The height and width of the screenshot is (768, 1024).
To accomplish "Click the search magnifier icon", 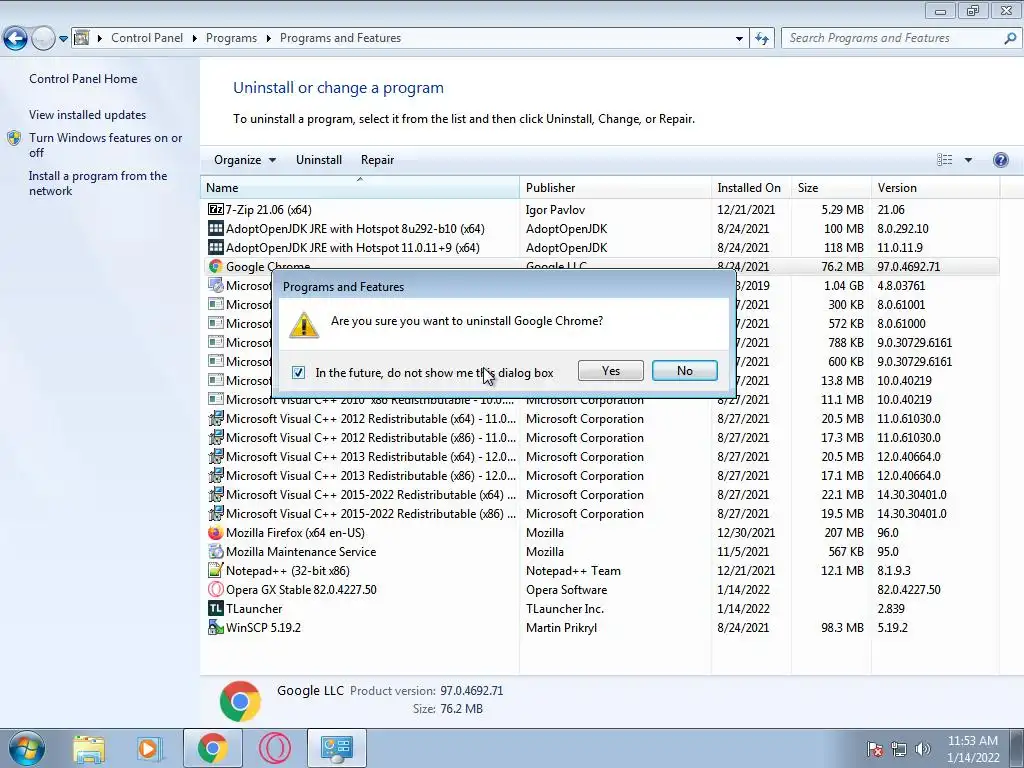I will pos(1010,39).
